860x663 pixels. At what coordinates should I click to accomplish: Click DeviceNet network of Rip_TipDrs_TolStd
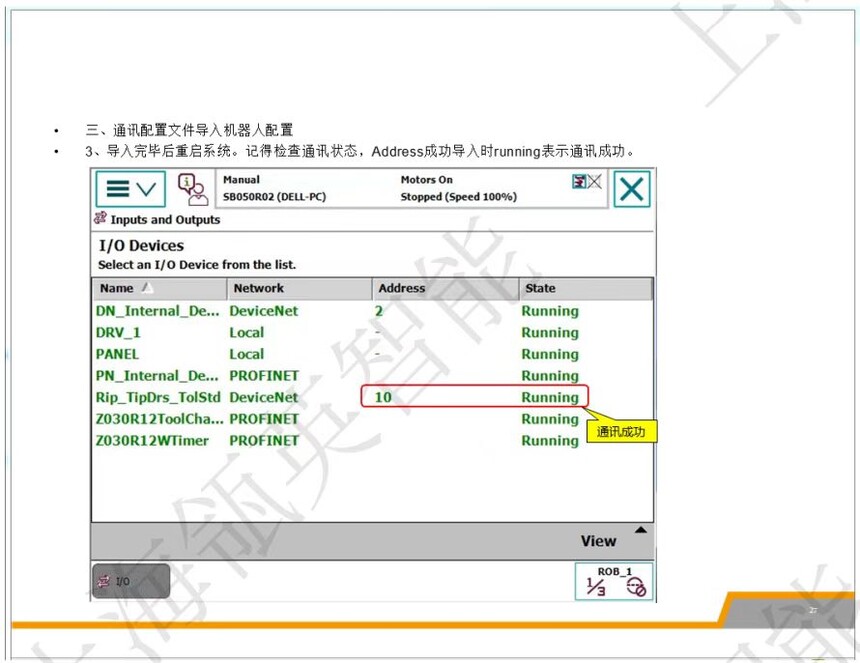pos(264,397)
